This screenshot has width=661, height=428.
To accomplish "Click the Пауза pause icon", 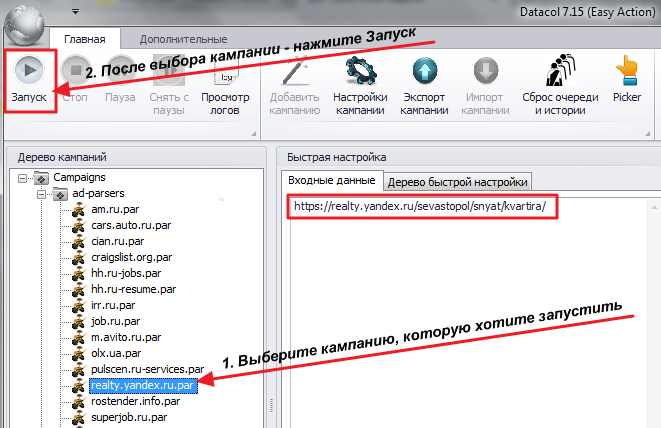I will [121, 70].
